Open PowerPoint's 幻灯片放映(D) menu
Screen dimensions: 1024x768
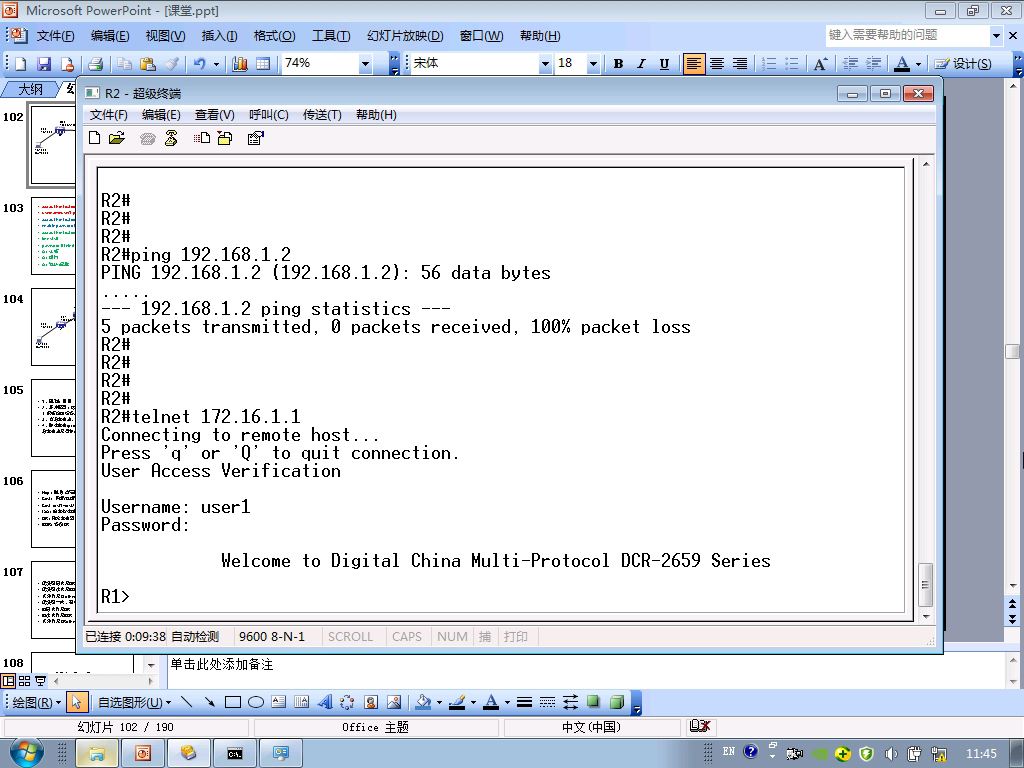click(405, 36)
